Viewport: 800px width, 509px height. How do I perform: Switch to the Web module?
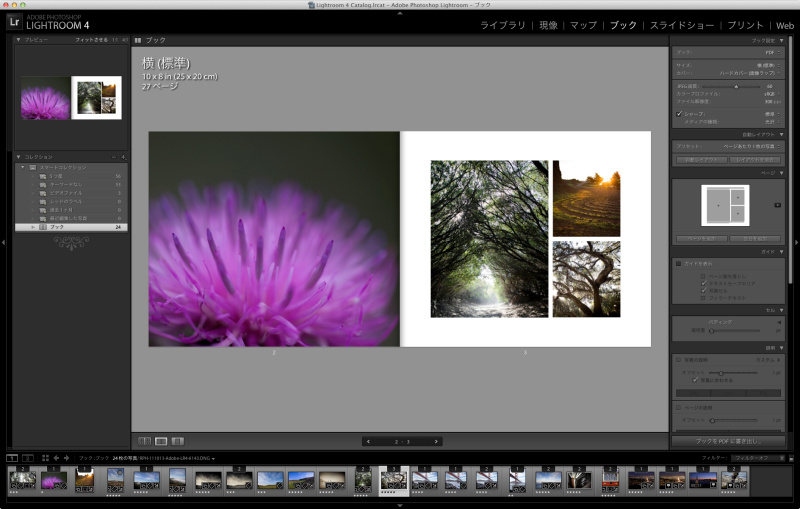[785, 26]
